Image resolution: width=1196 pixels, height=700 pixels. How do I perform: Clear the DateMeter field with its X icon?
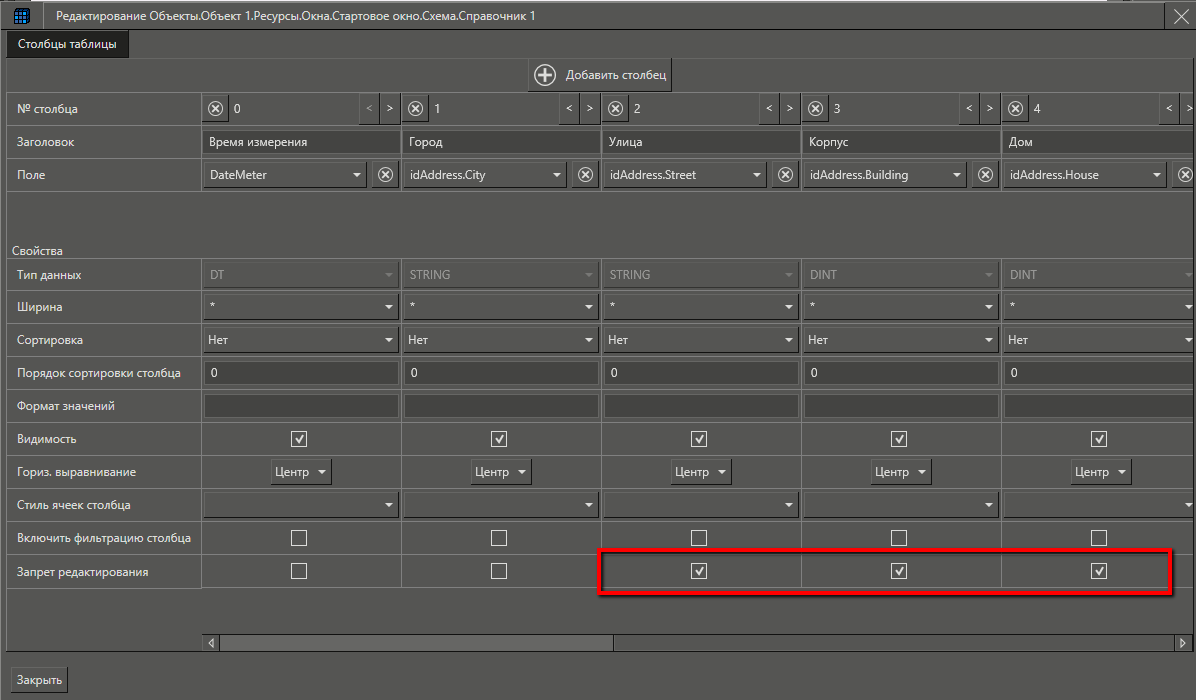385,175
